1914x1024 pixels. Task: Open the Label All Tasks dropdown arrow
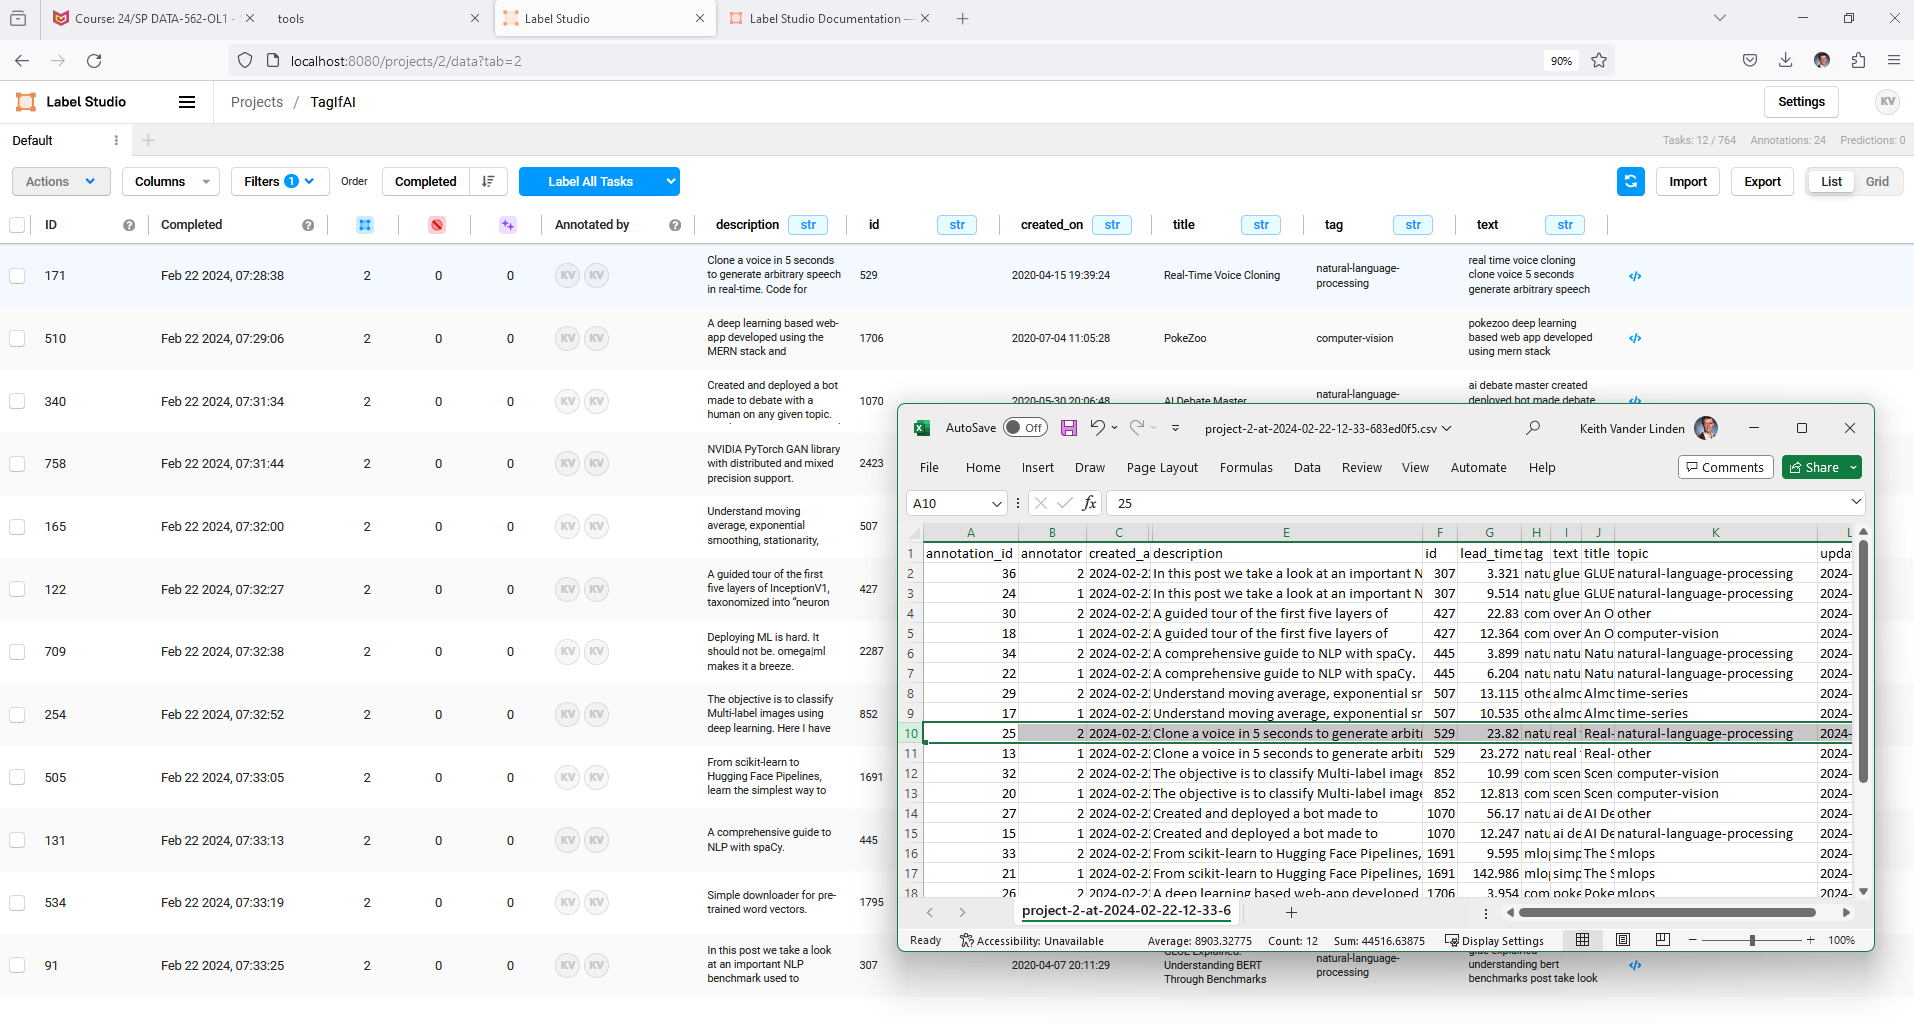pyautogui.click(x=670, y=181)
